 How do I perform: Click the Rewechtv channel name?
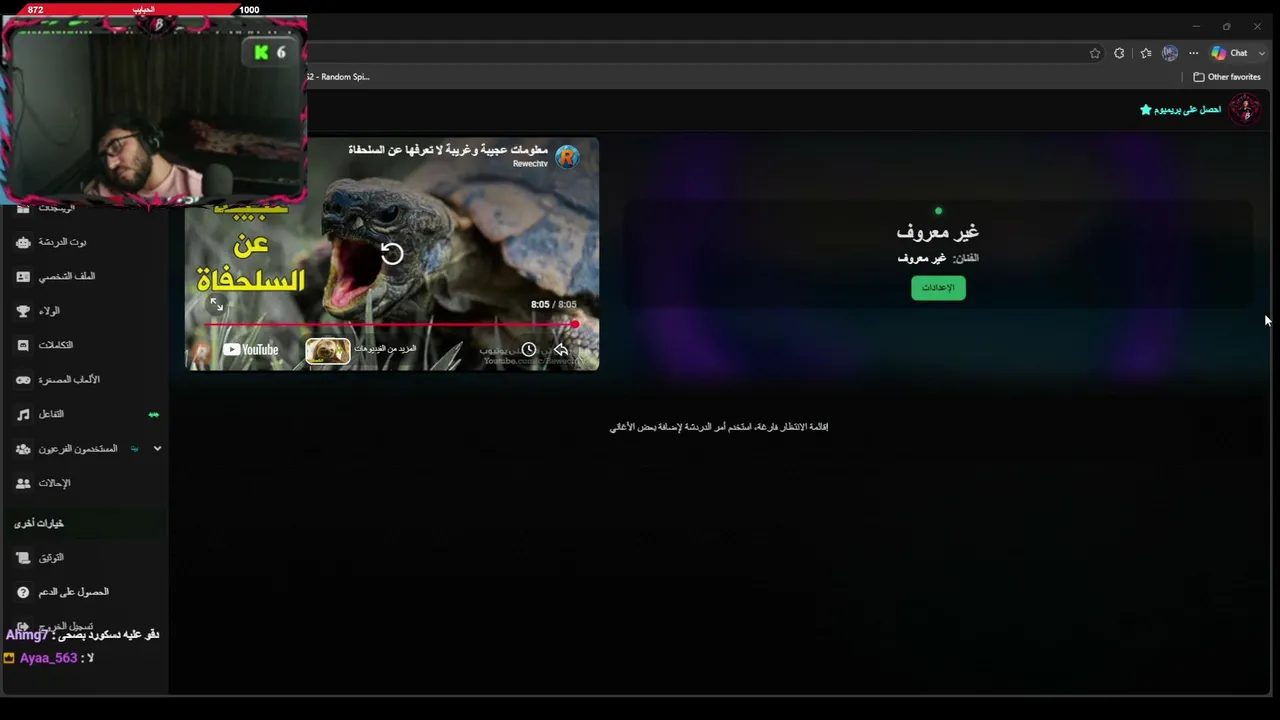click(x=530, y=164)
